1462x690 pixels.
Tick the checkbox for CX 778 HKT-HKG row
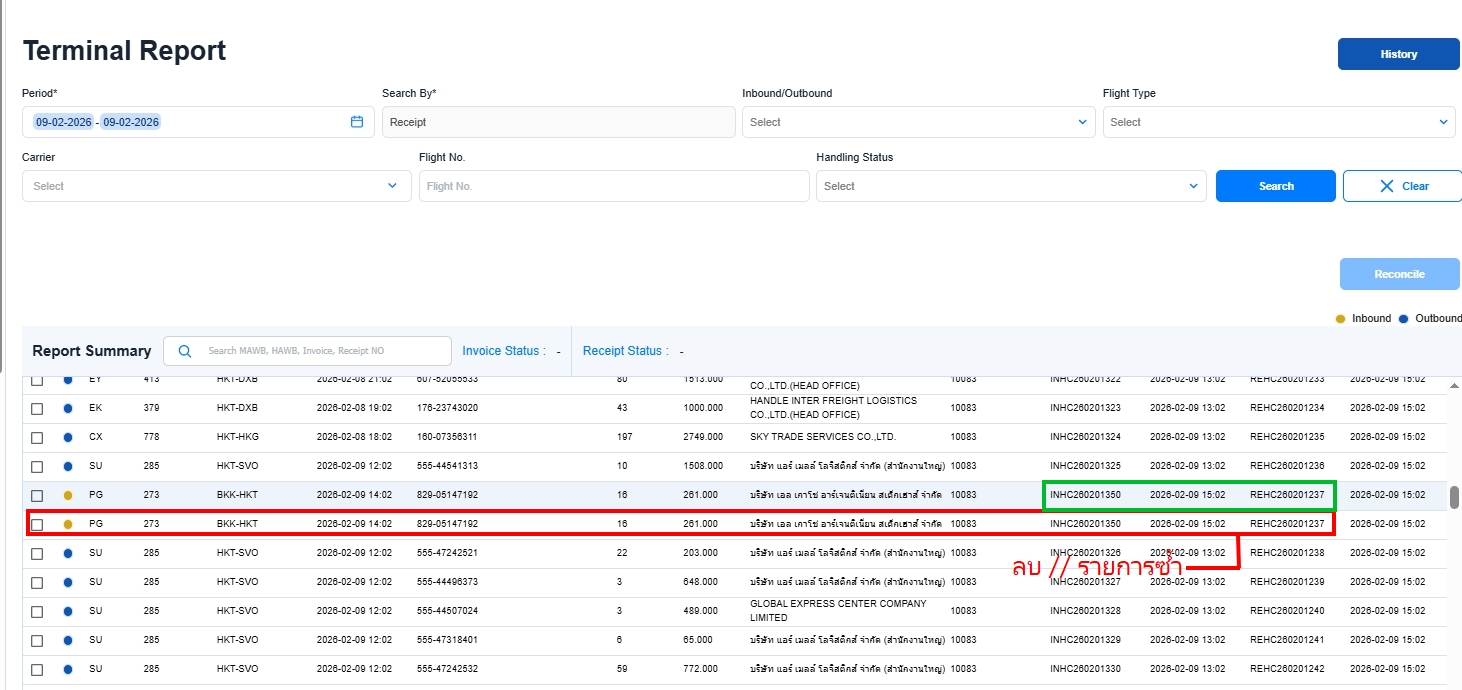pyautogui.click(x=37, y=438)
